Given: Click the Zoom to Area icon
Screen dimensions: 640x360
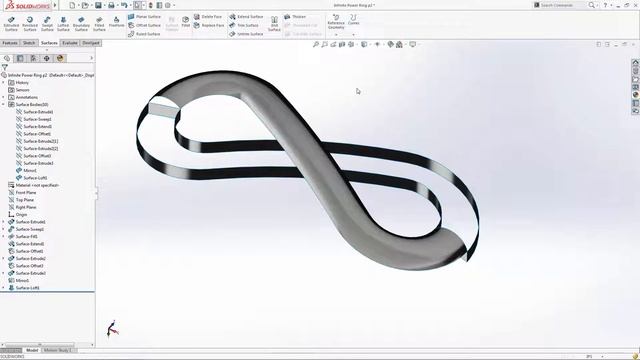Looking at the screenshot, I should pos(324,44).
